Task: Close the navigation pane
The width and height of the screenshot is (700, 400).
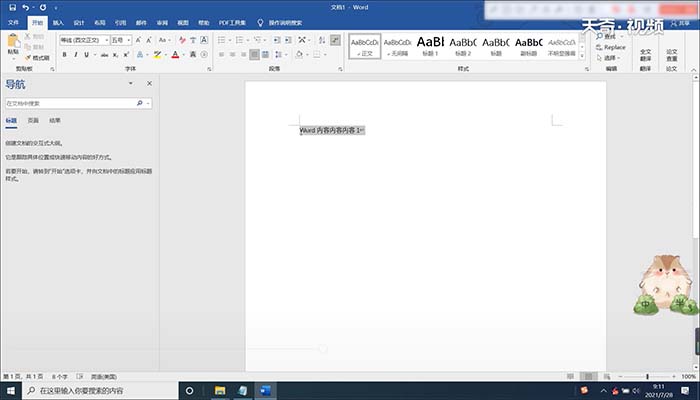Action: click(x=150, y=83)
